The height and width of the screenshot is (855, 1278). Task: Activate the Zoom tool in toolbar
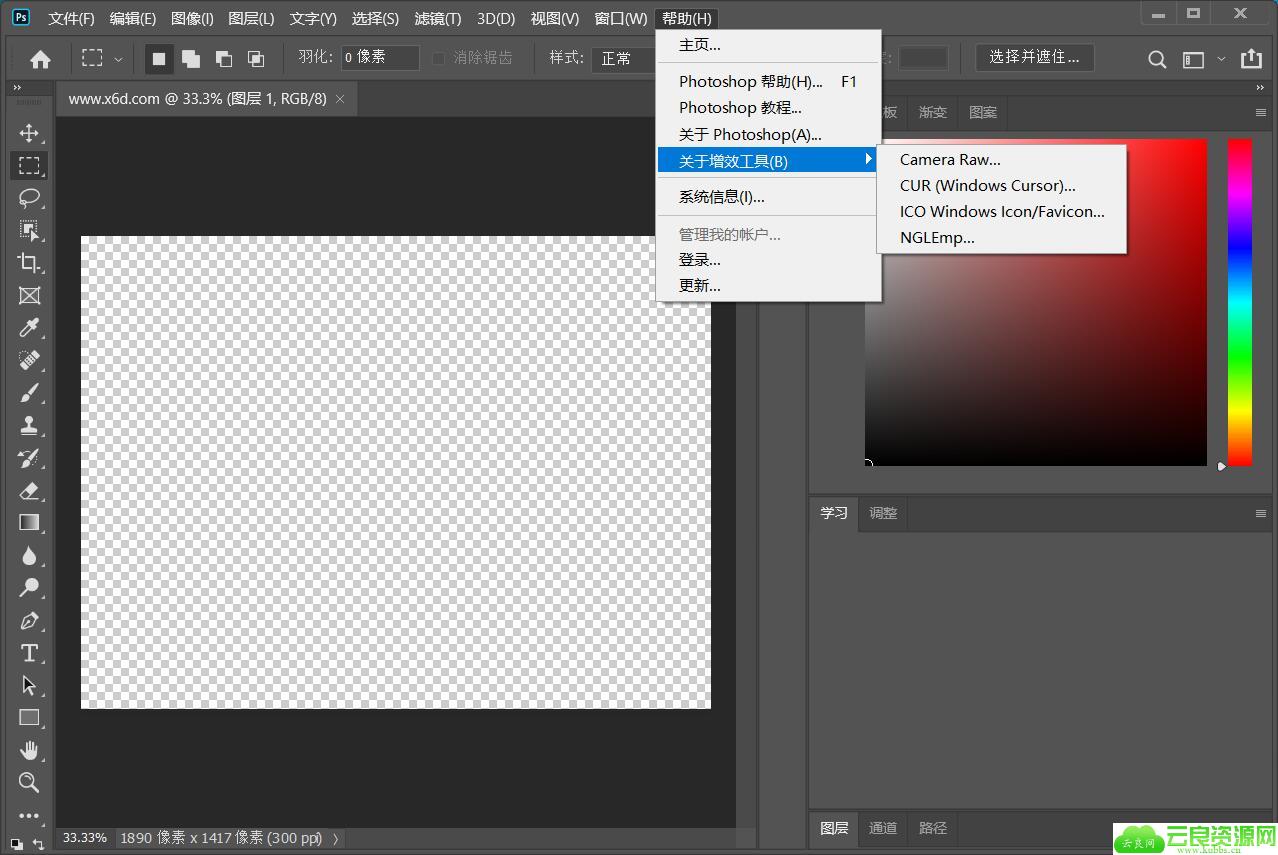pyautogui.click(x=29, y=782)
